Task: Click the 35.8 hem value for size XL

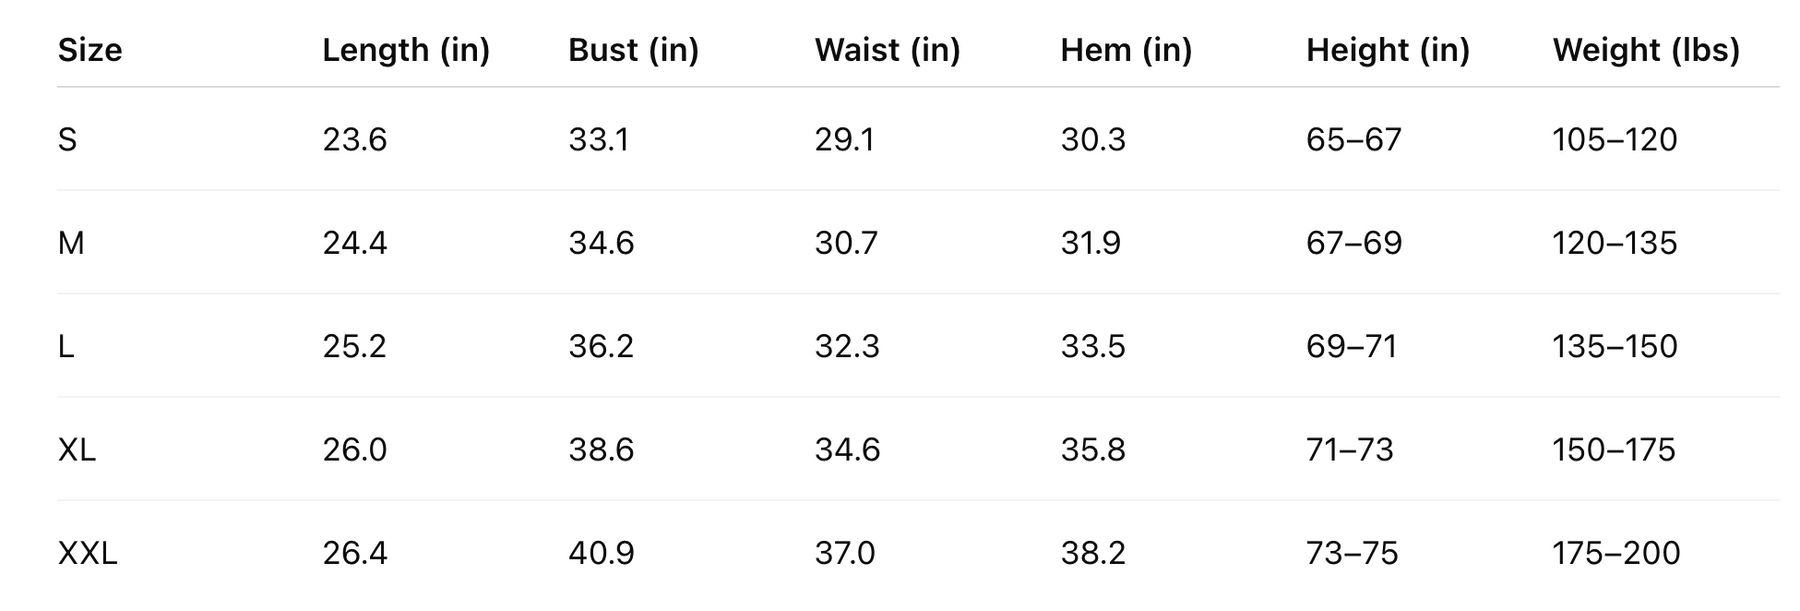Action: click(1093, 450)
